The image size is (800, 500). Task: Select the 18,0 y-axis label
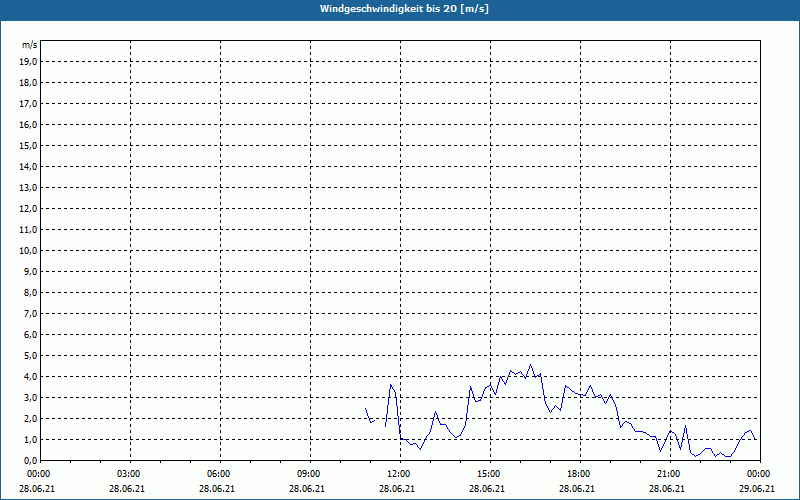point(28,83)
